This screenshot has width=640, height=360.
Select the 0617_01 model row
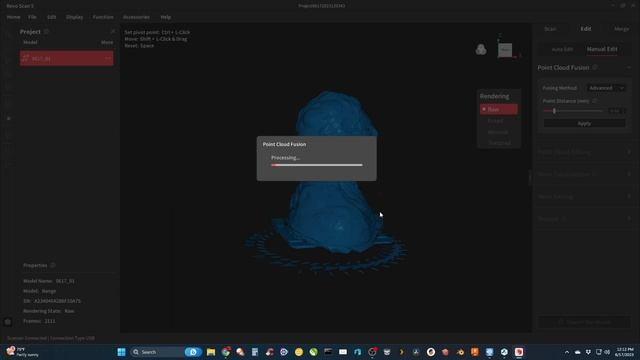(67, 58)
